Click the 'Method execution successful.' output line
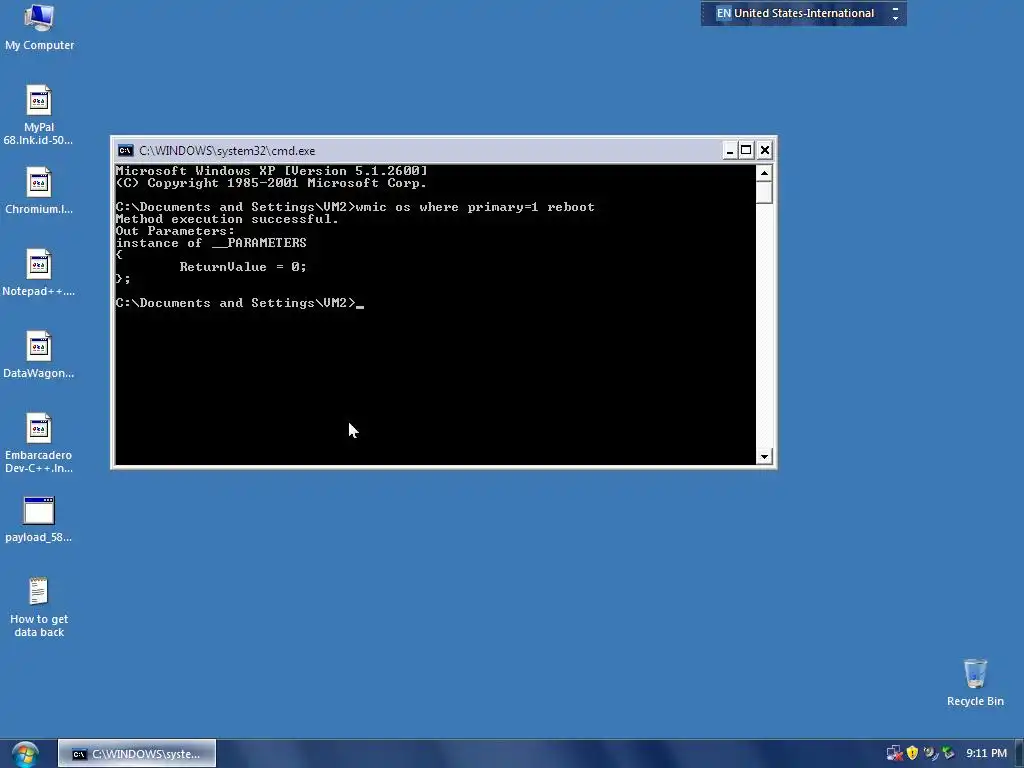 (x=227, y=219)
